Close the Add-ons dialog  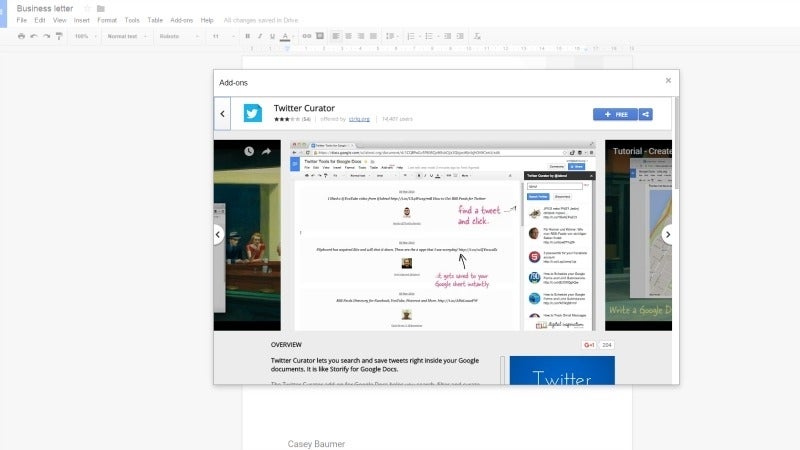[668, 81]
